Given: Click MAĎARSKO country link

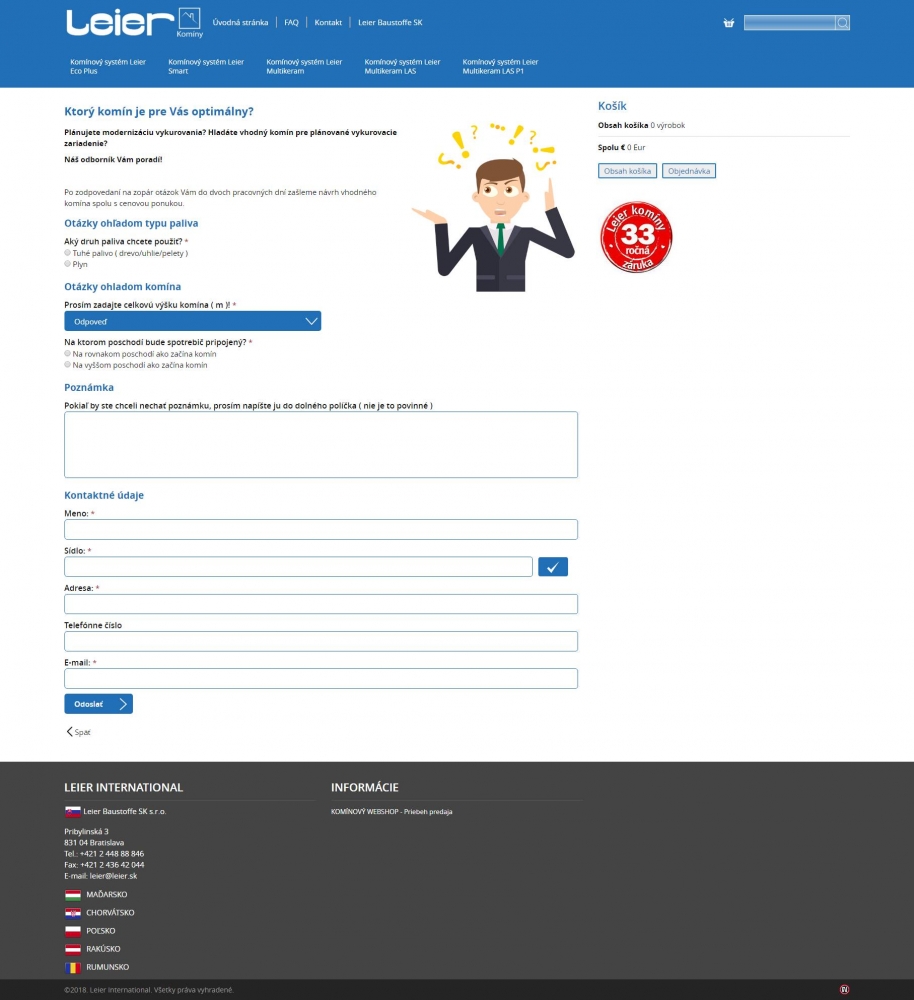Looking at the screenshot, I should coord(107,895).
